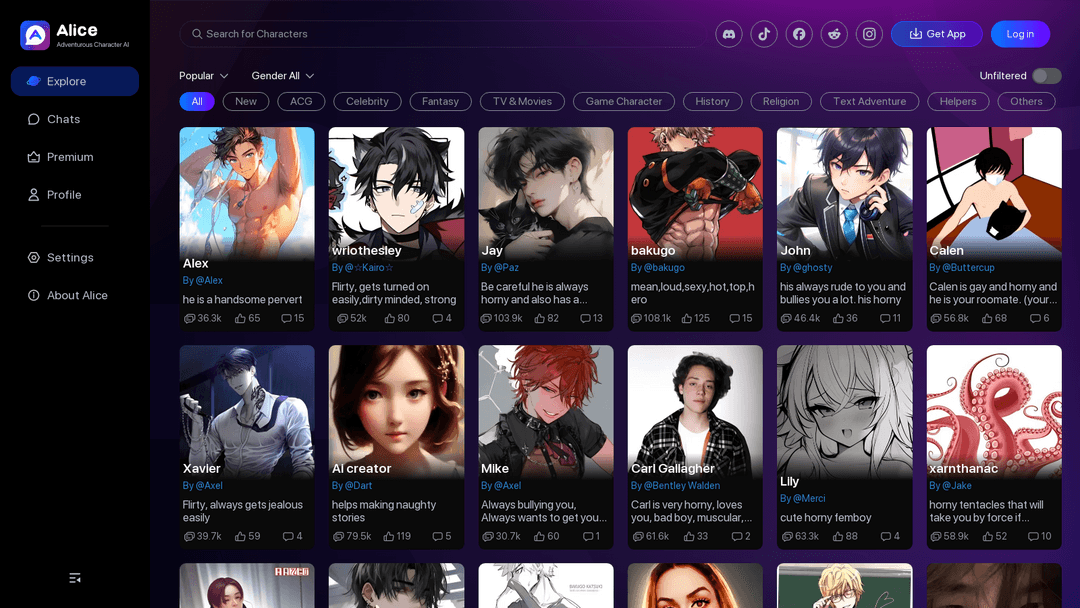Open the Gender All dropdown
The height and width of the screenshot is (608, 1080).
tap(282, 76)
